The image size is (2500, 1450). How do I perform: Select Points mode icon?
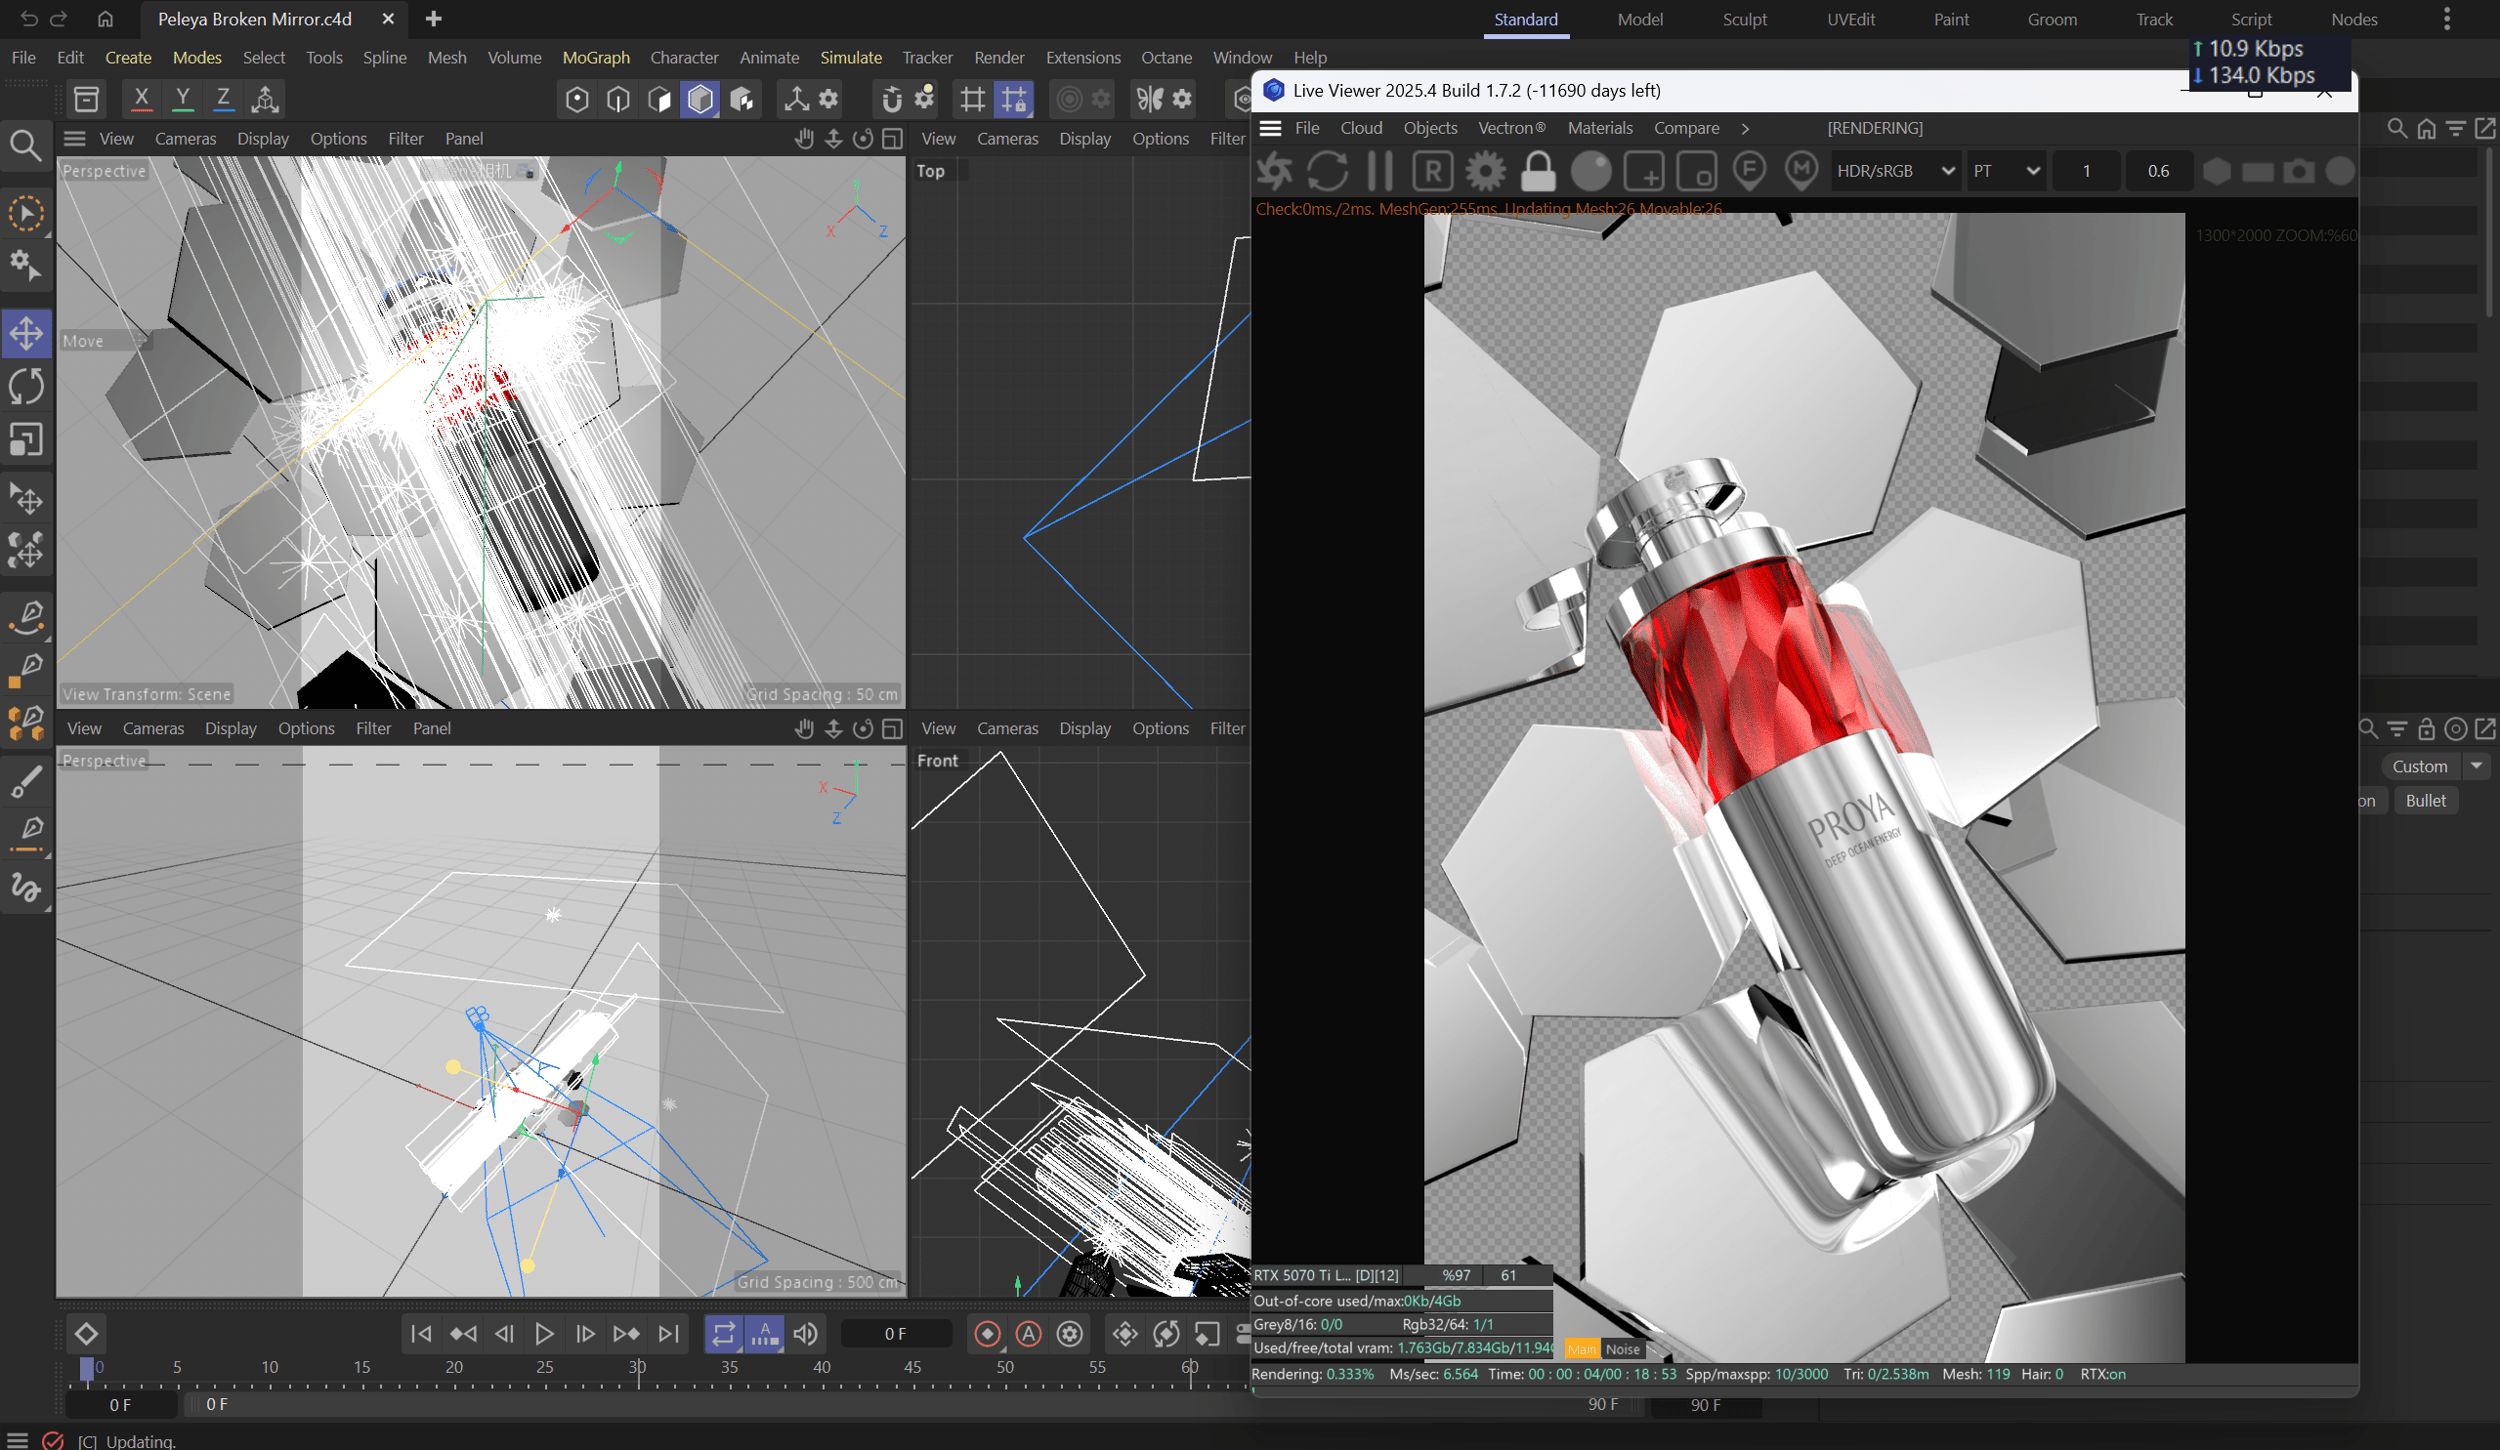click(x=577, y=99)
